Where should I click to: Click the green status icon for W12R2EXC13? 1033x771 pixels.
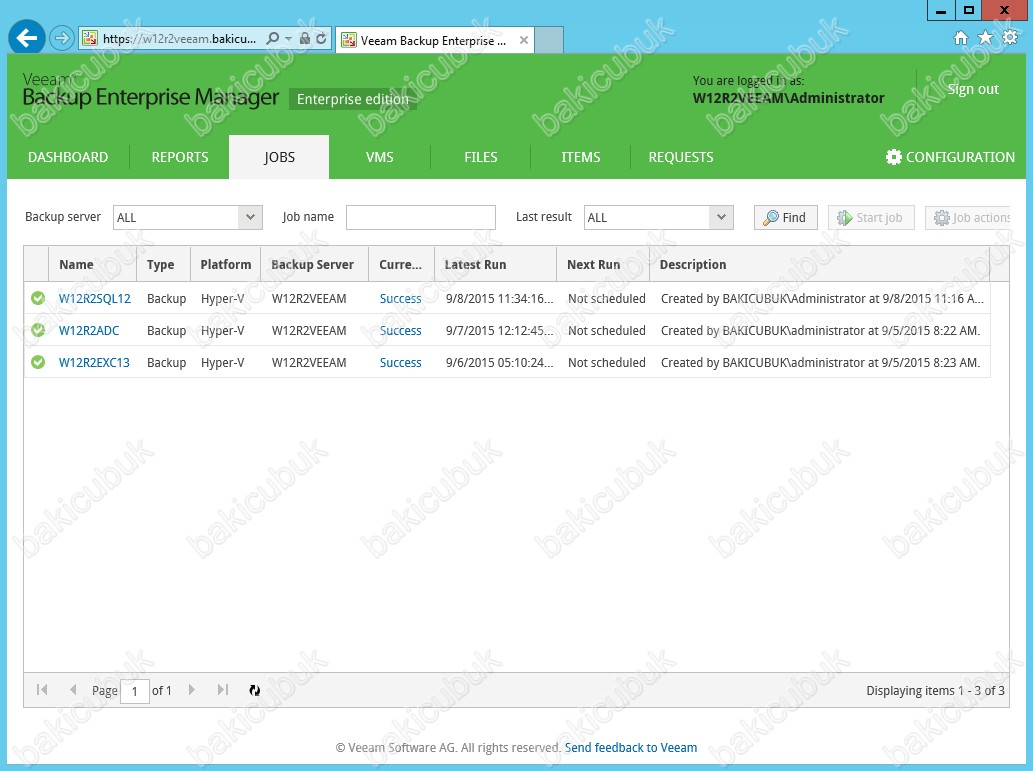click(38, 362)
